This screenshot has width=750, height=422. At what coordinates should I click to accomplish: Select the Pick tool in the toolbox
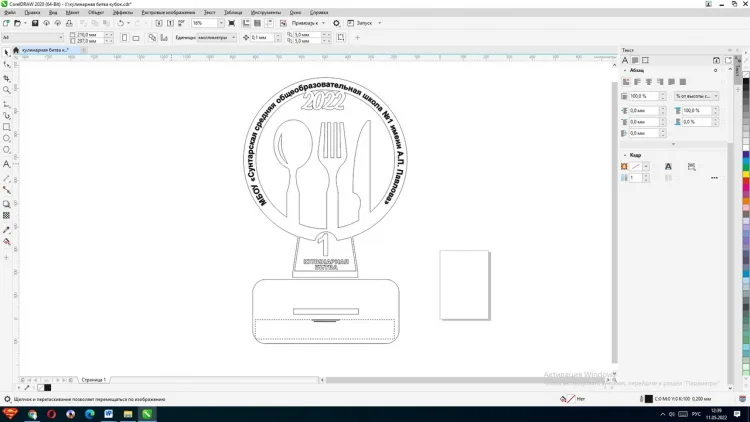6,52
